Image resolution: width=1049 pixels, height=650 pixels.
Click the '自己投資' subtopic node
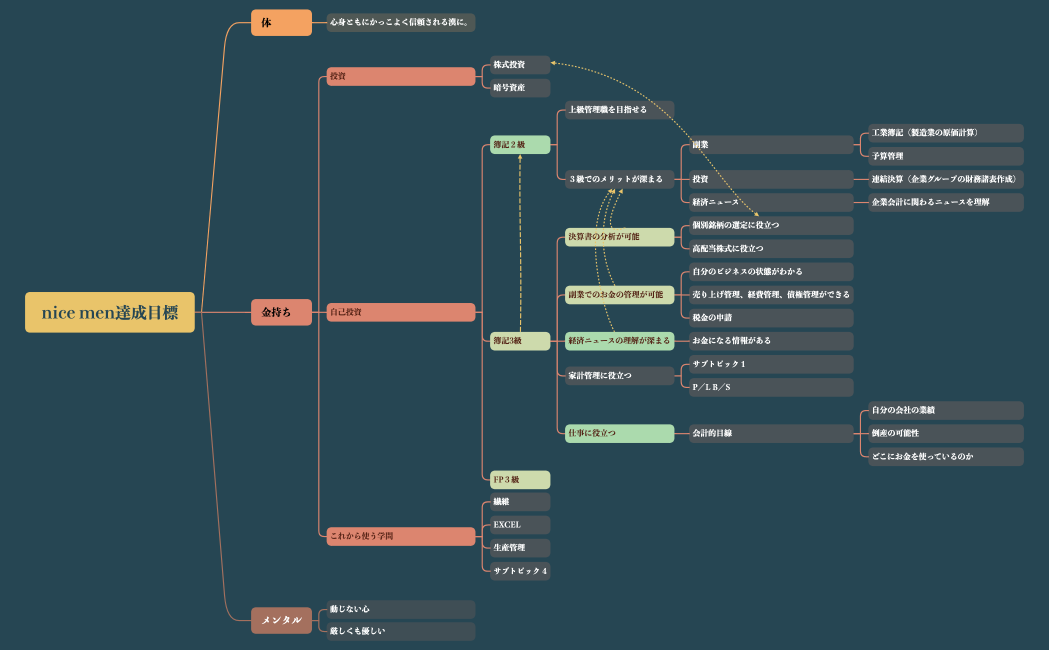[401, 312]
